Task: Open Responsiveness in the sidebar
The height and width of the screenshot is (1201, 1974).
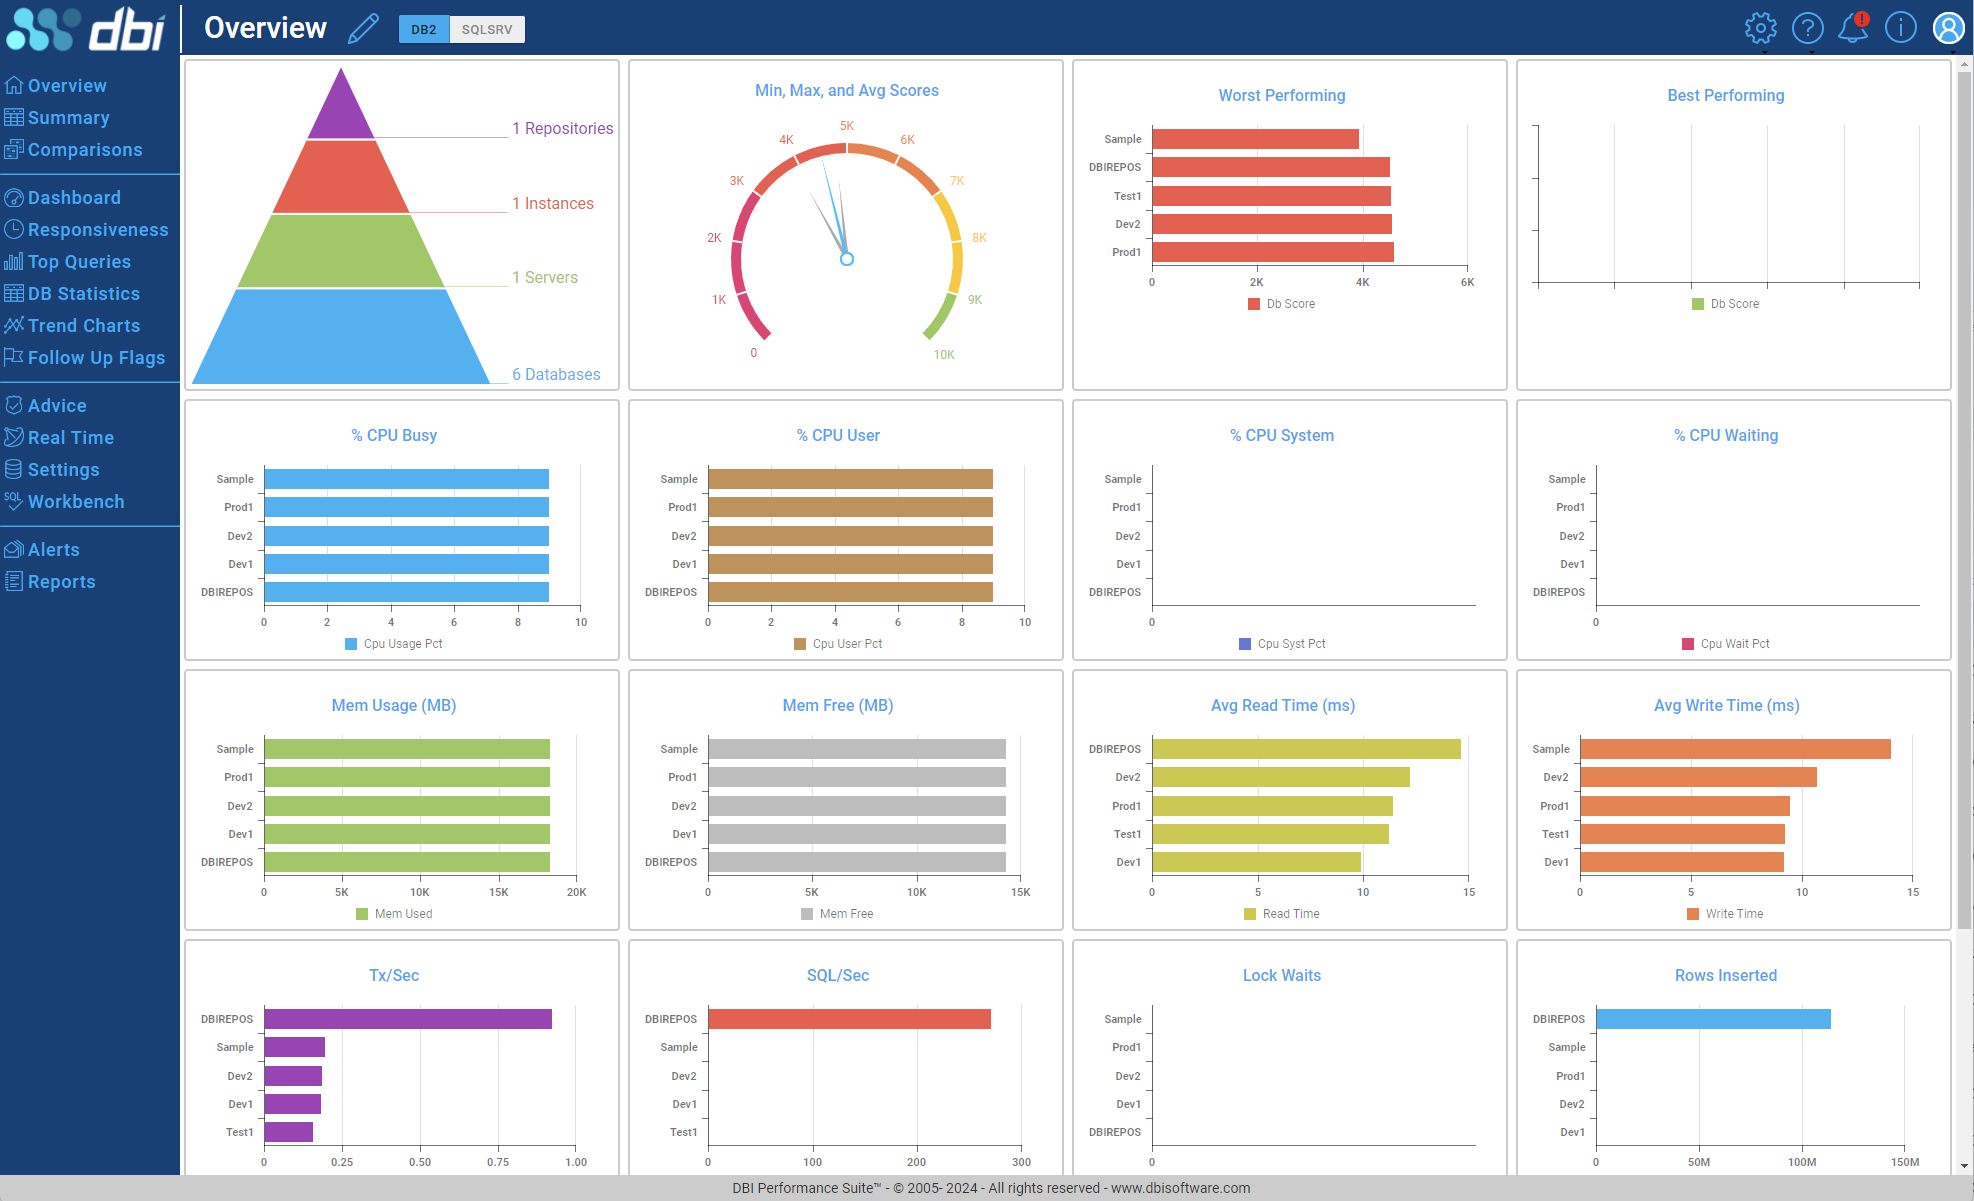Action: (x=98, y=230)
